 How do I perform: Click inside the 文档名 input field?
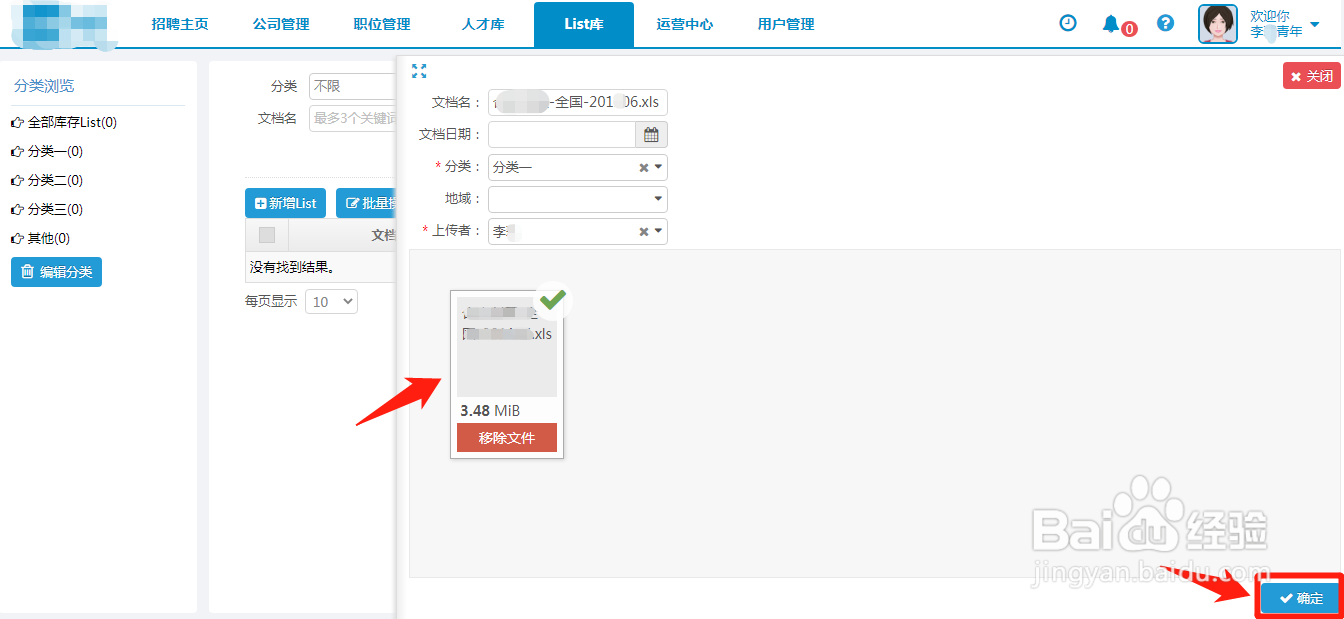[577, 101]
